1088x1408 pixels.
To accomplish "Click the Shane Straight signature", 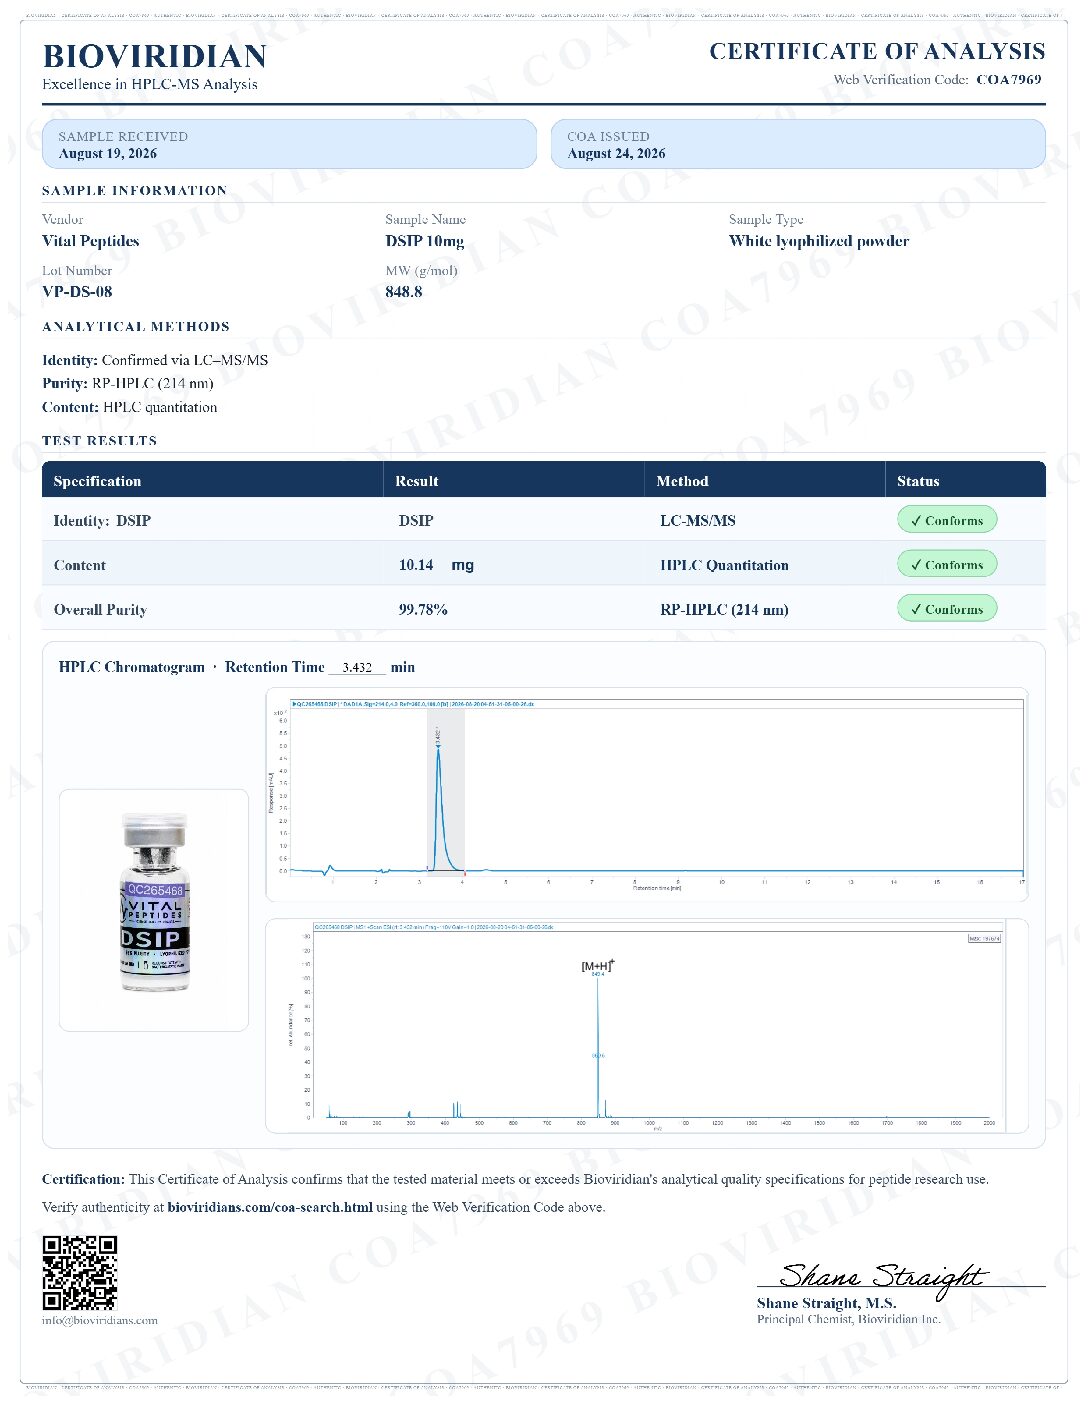I will click(884, 1278).
